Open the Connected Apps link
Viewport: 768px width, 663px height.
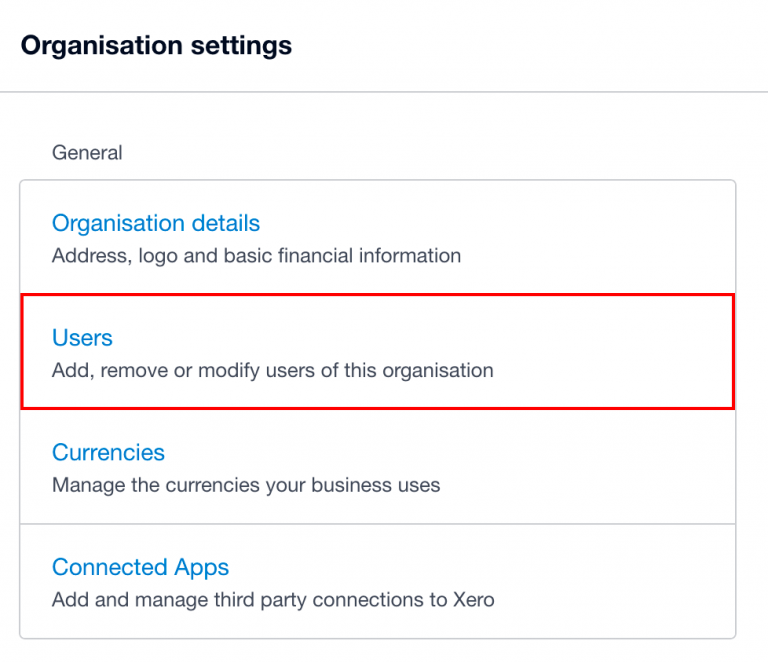140,568
